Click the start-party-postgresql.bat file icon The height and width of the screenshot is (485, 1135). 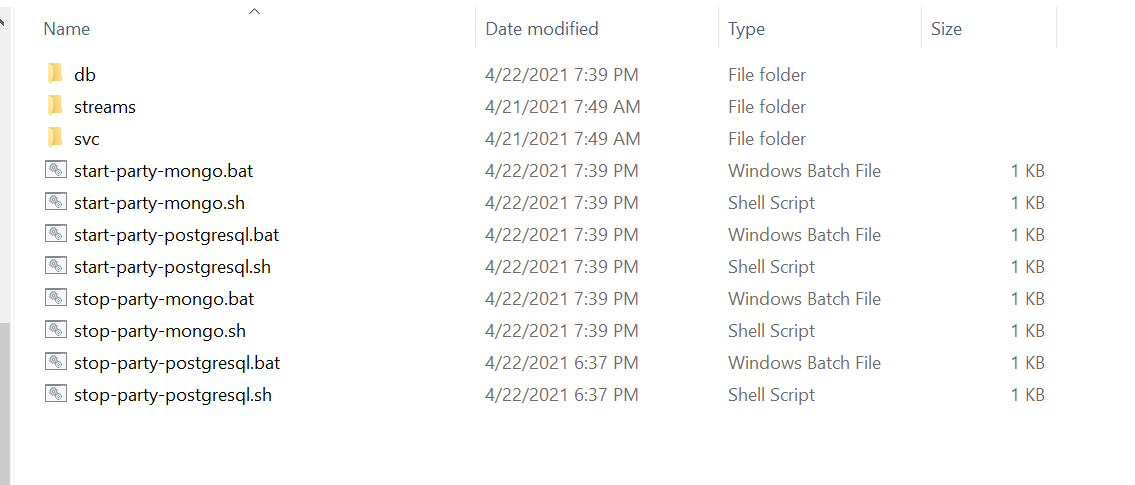click(56, 234)
